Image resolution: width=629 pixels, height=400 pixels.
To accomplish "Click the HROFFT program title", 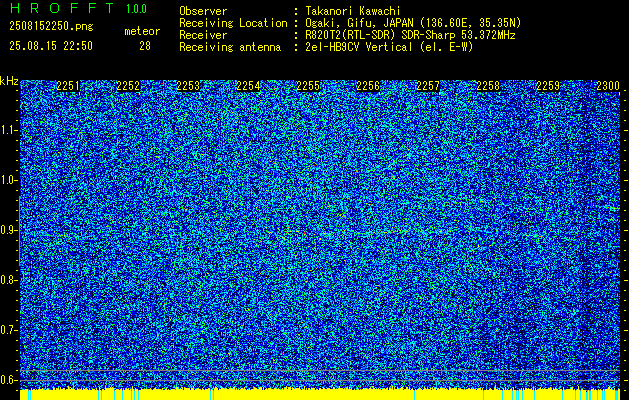I will click(x=62, y=8).
